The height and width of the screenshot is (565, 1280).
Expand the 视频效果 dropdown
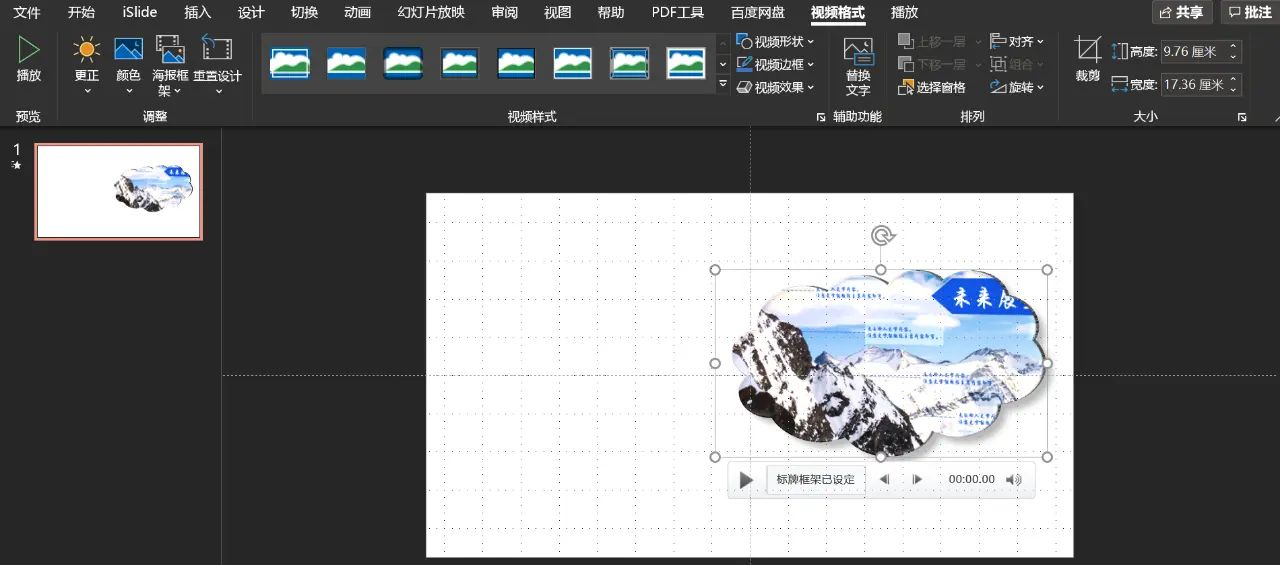click(x=776, y=88)
